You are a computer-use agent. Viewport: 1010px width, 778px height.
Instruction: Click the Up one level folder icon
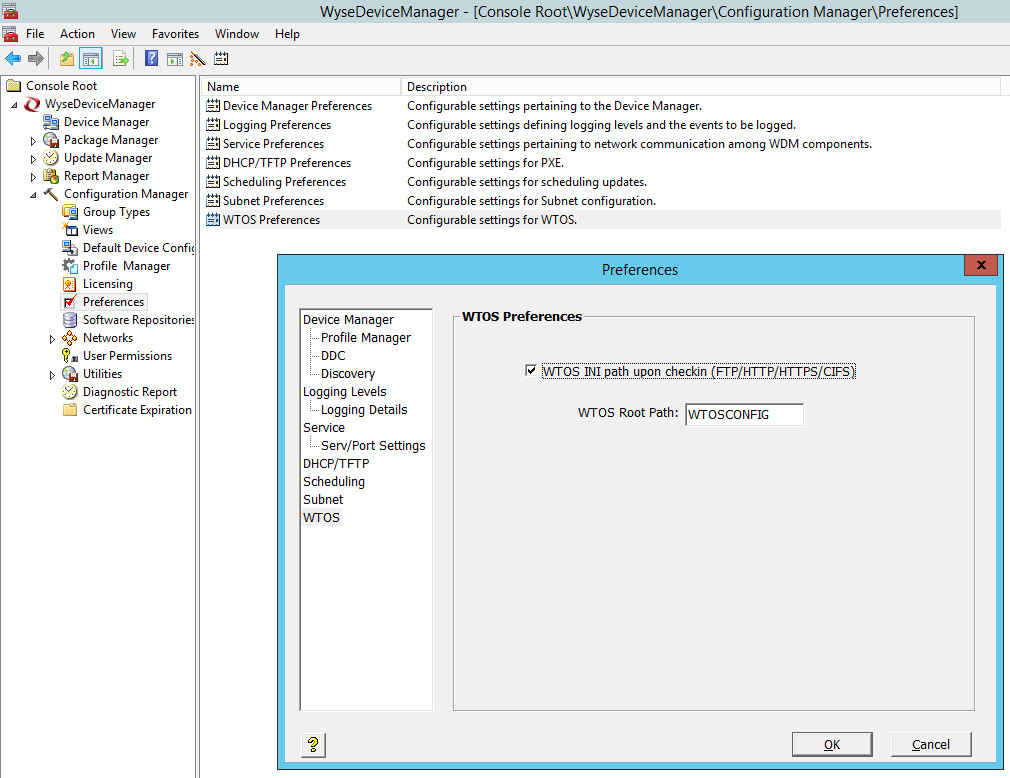[x=67, y=59]
